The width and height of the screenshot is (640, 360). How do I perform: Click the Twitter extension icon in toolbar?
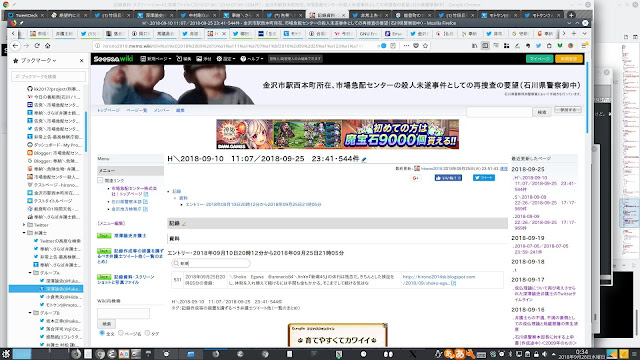point(538,46)
